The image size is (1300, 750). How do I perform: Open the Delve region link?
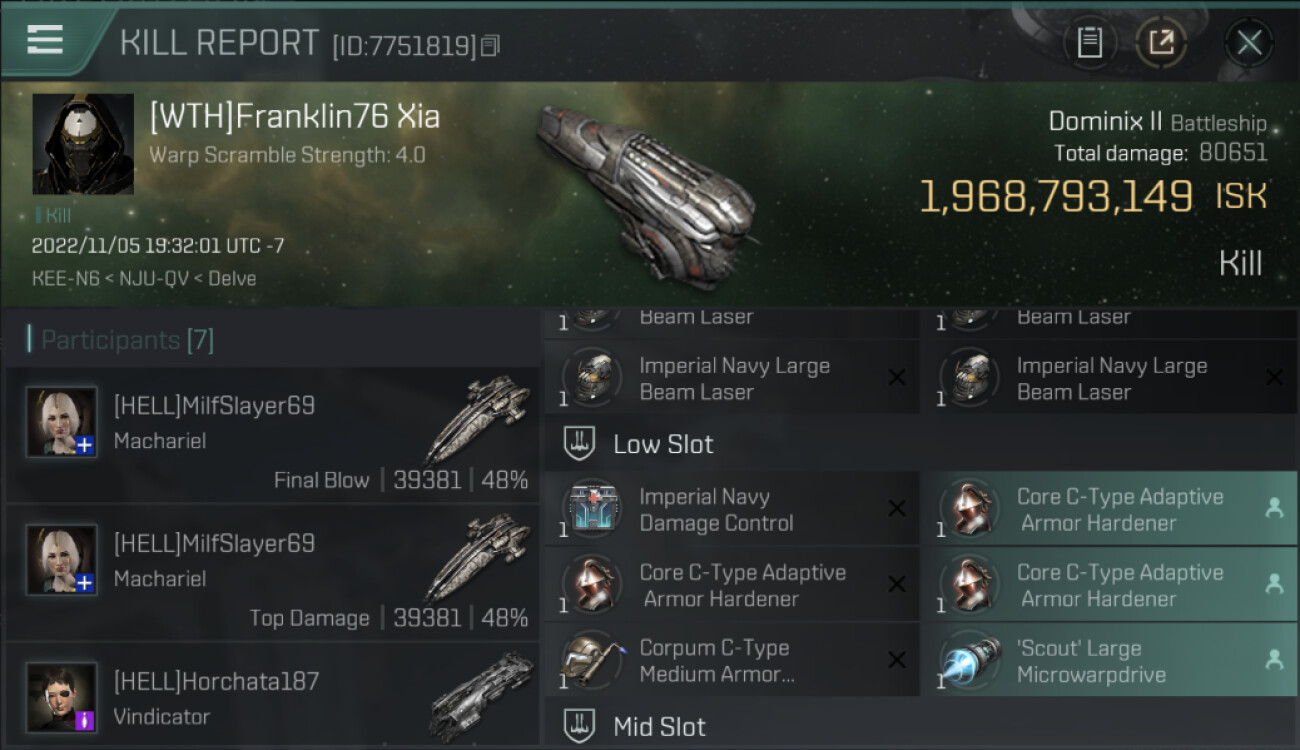[x=232, y=279]
